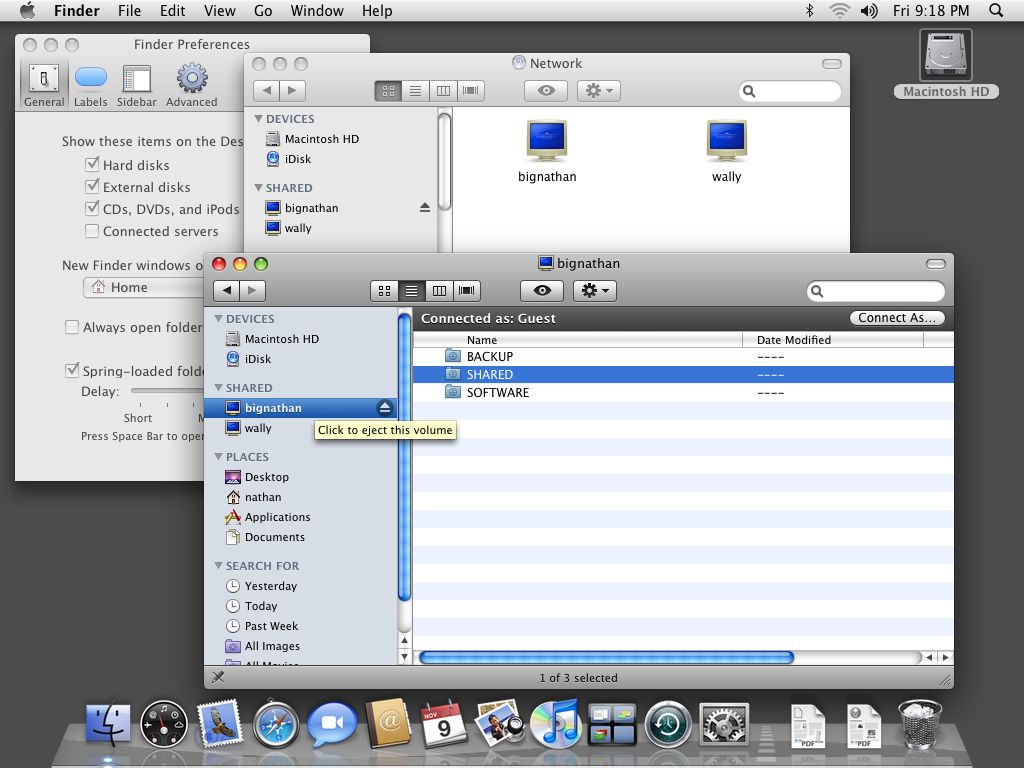Screen dimensions: 1024x768
Task: Uncheck External disks checkbox
Action: point(92,186)
